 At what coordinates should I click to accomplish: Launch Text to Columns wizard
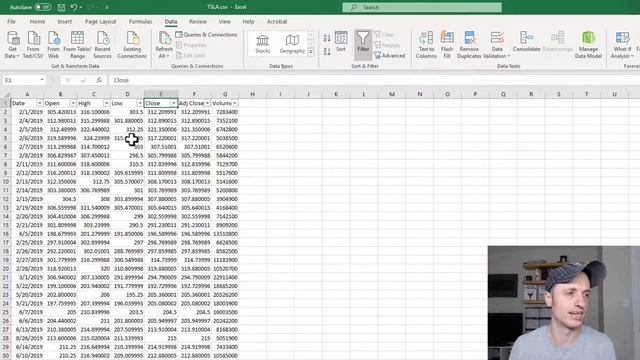point(426,44)
